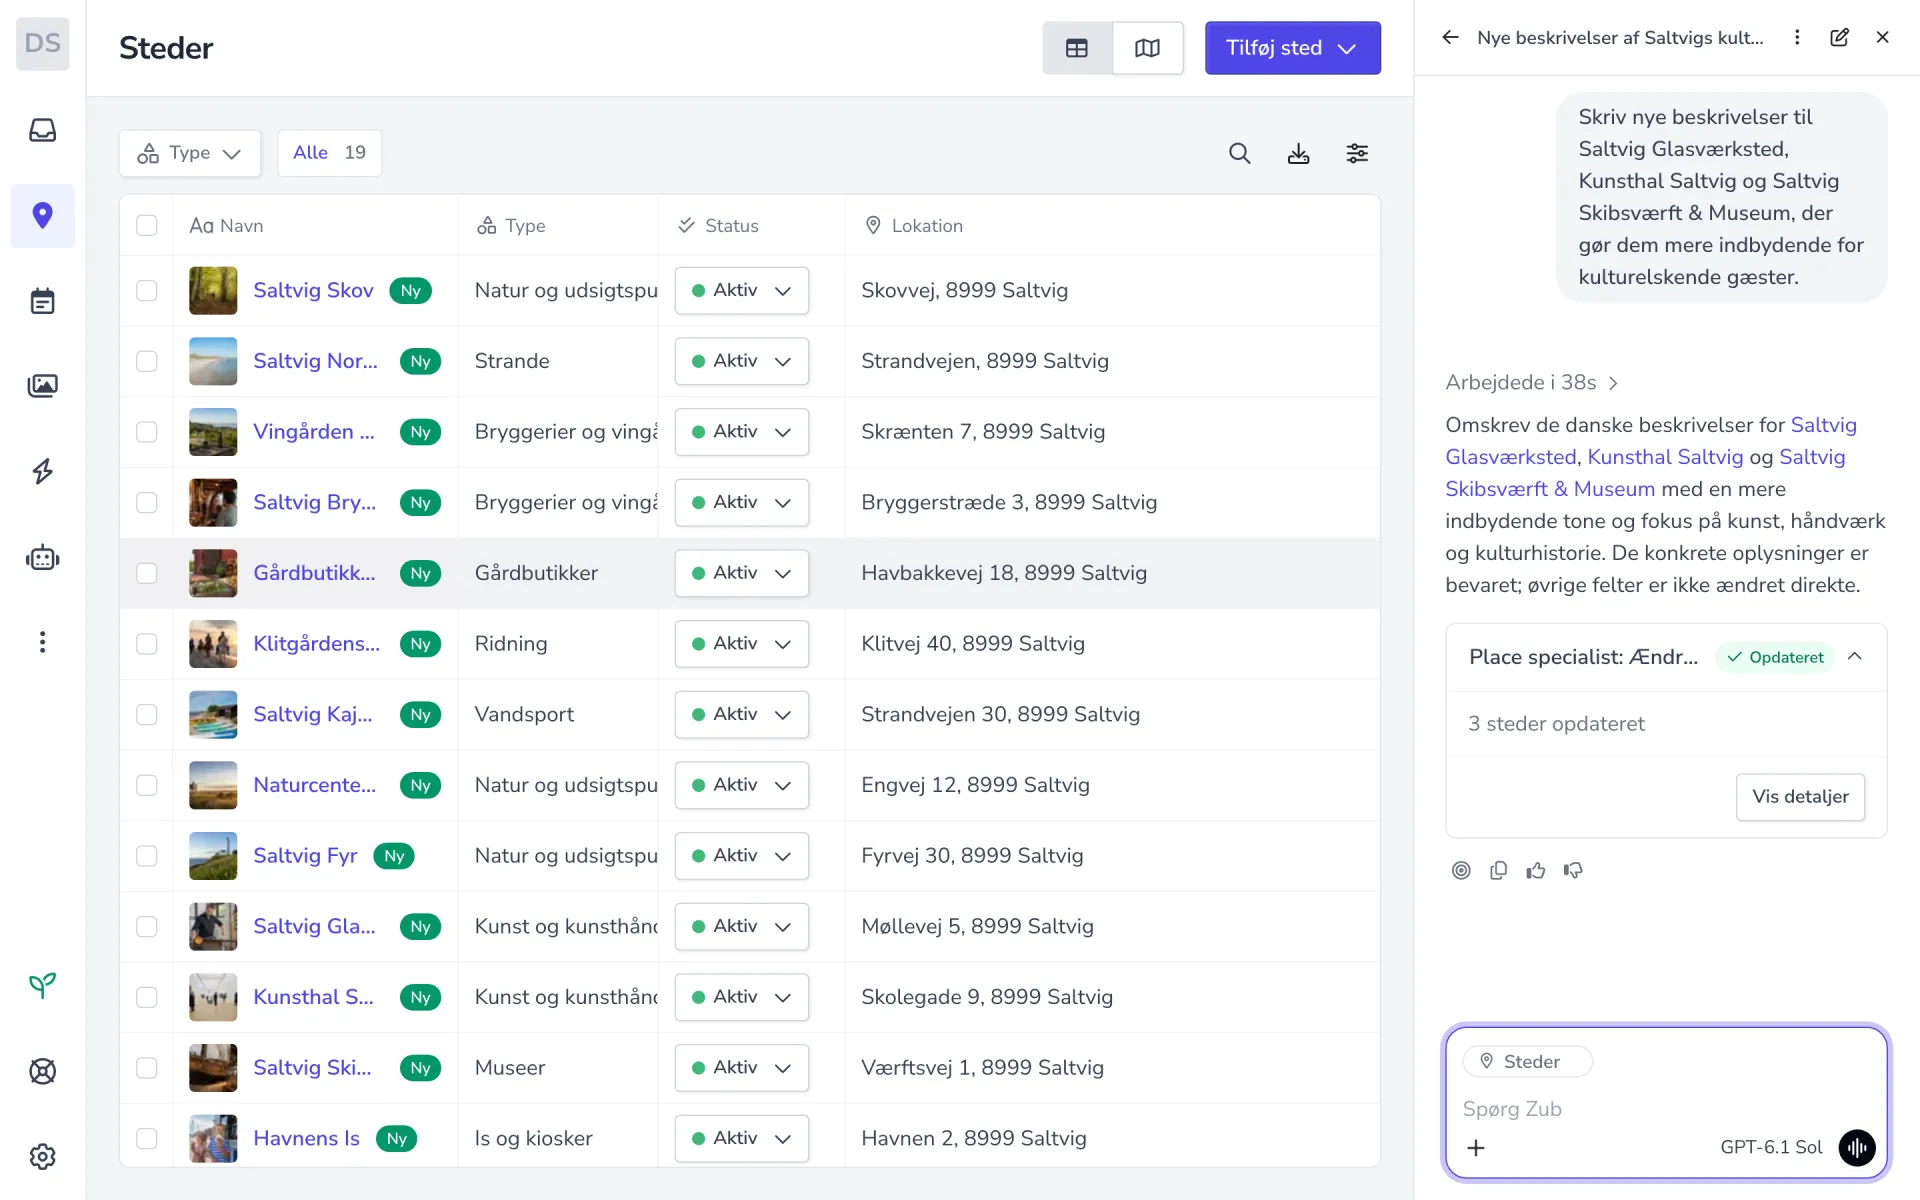Open the chat panel three-dot menu

[x=1797, y=37]
